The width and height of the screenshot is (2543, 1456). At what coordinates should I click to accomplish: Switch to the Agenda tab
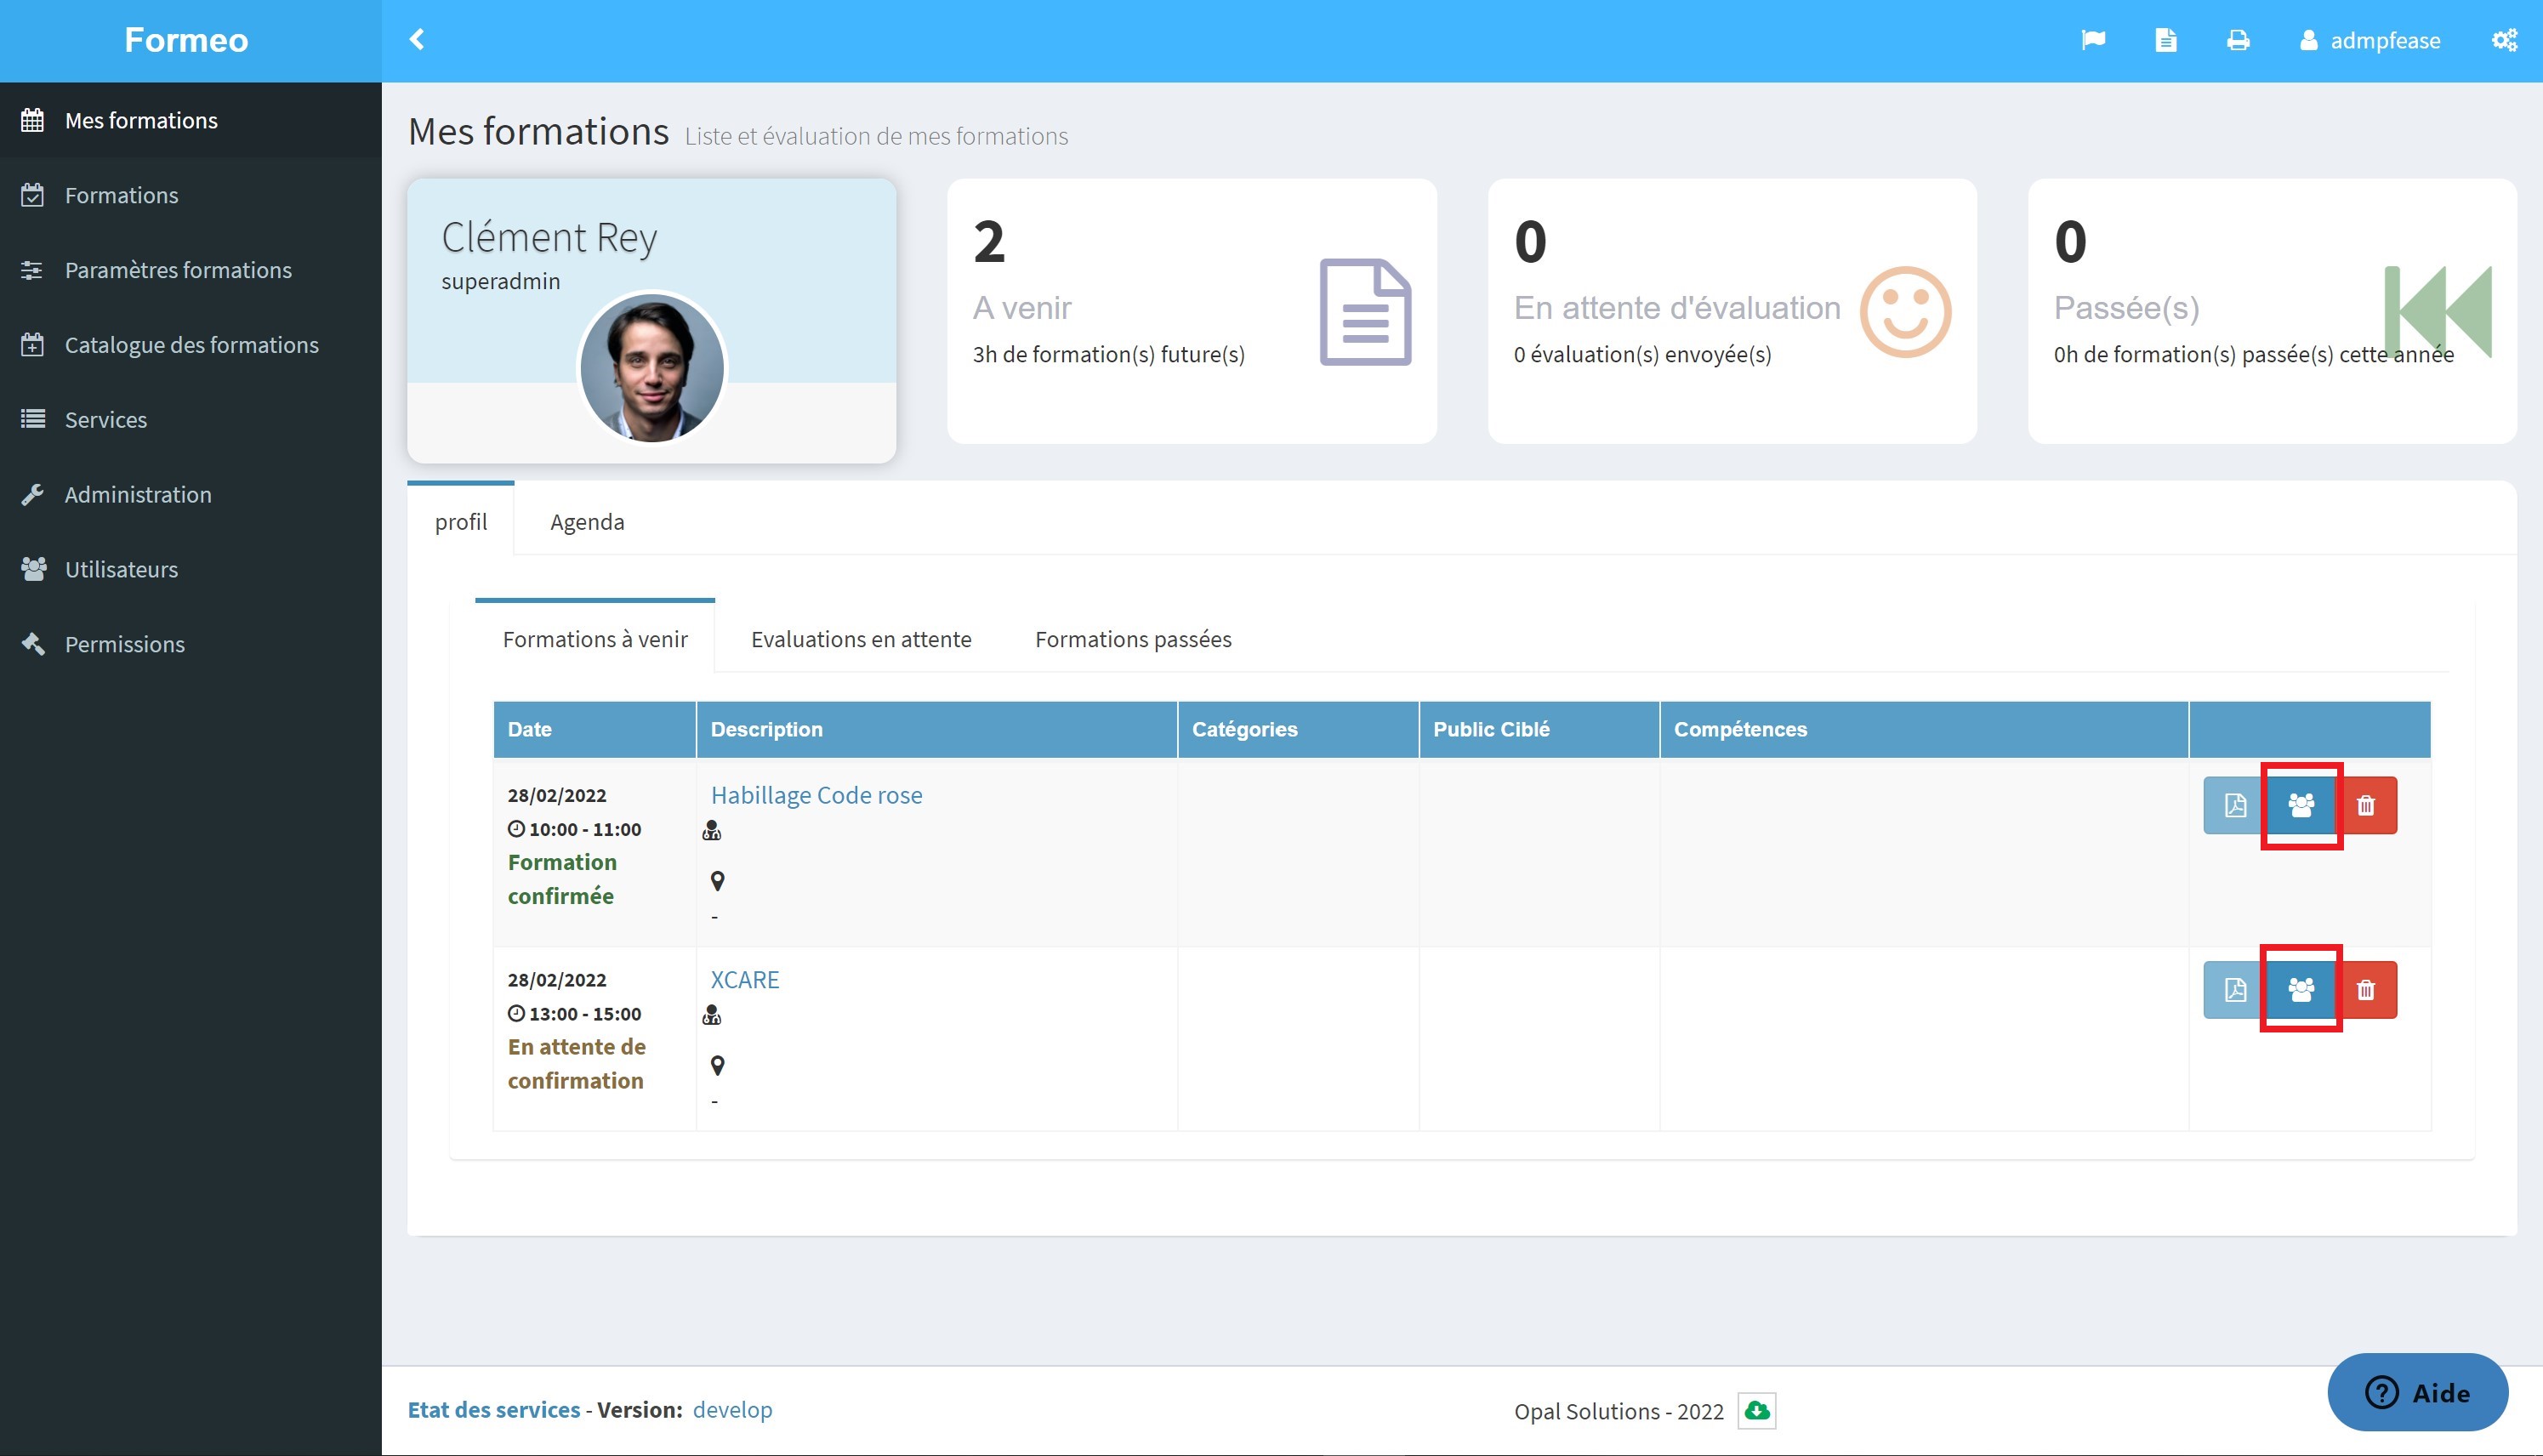pos(587,521)
